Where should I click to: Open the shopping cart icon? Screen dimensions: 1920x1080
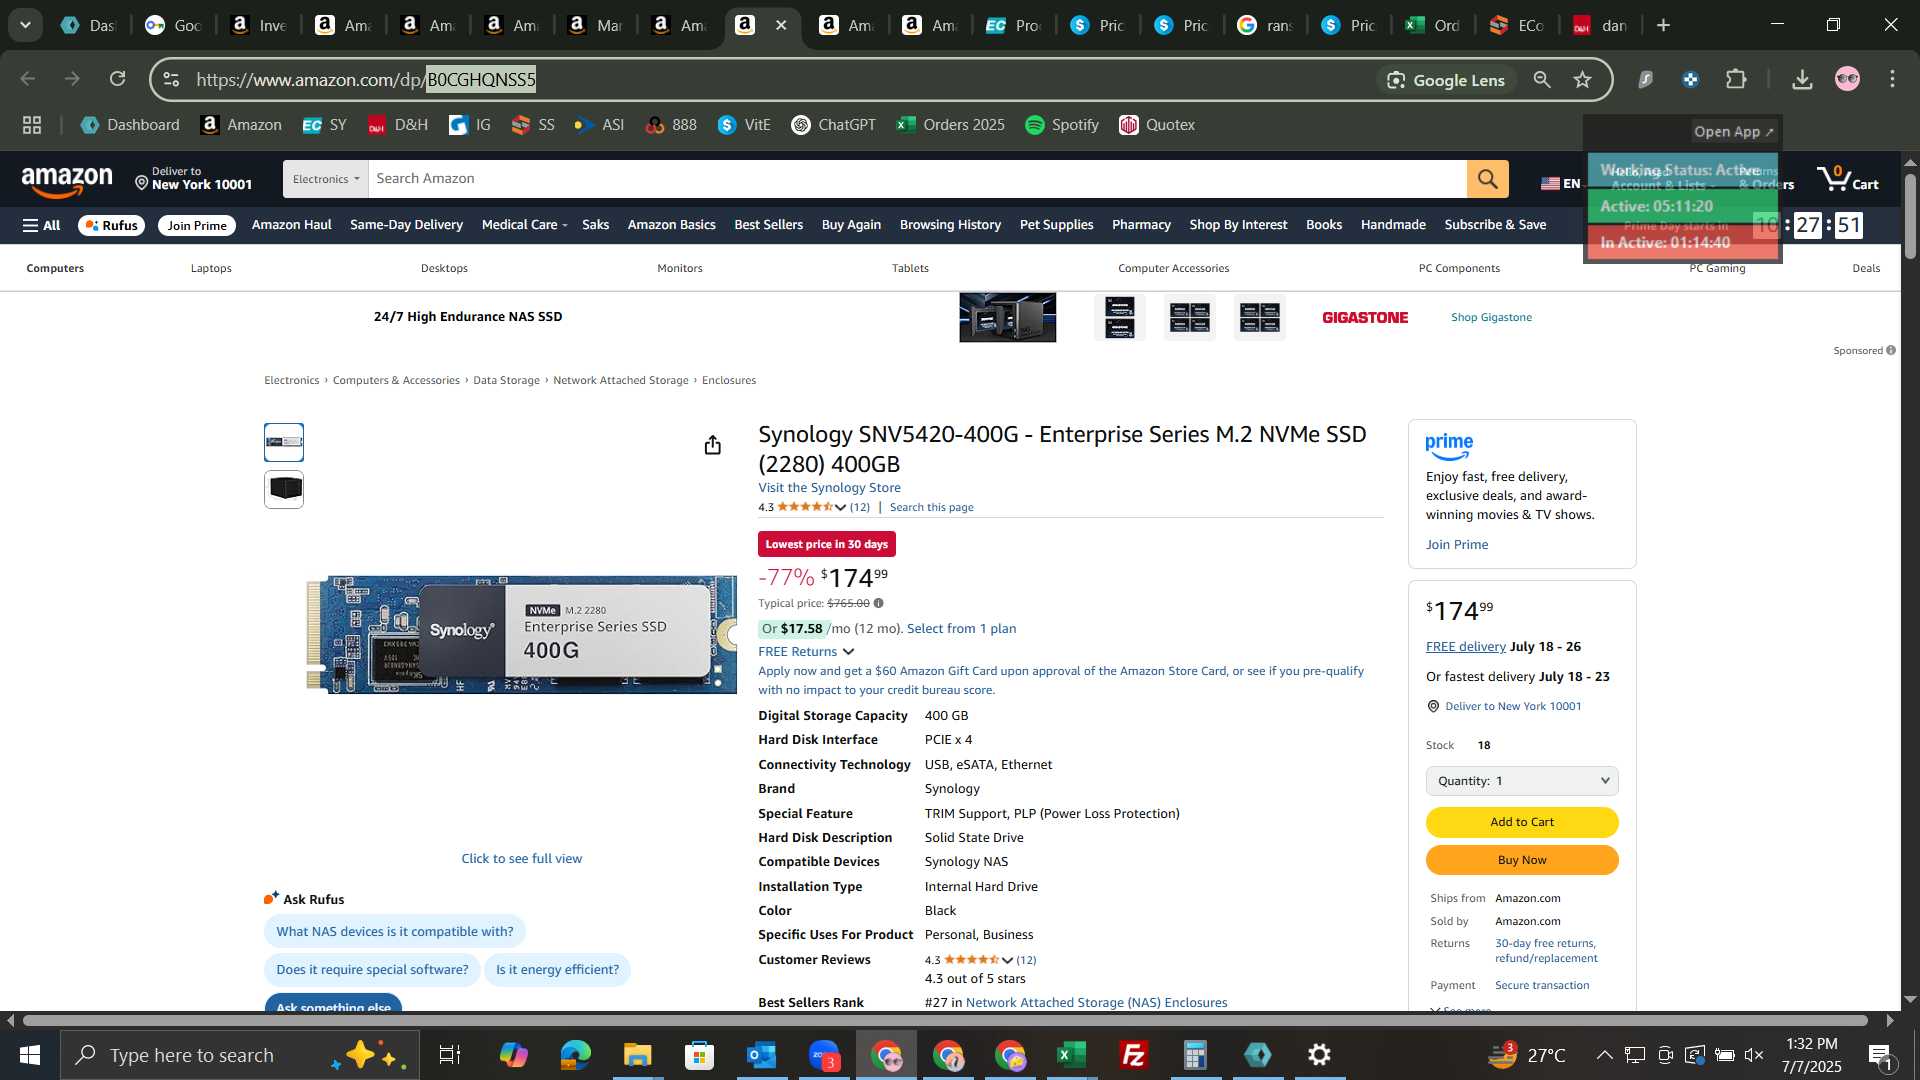(1847, 180)
